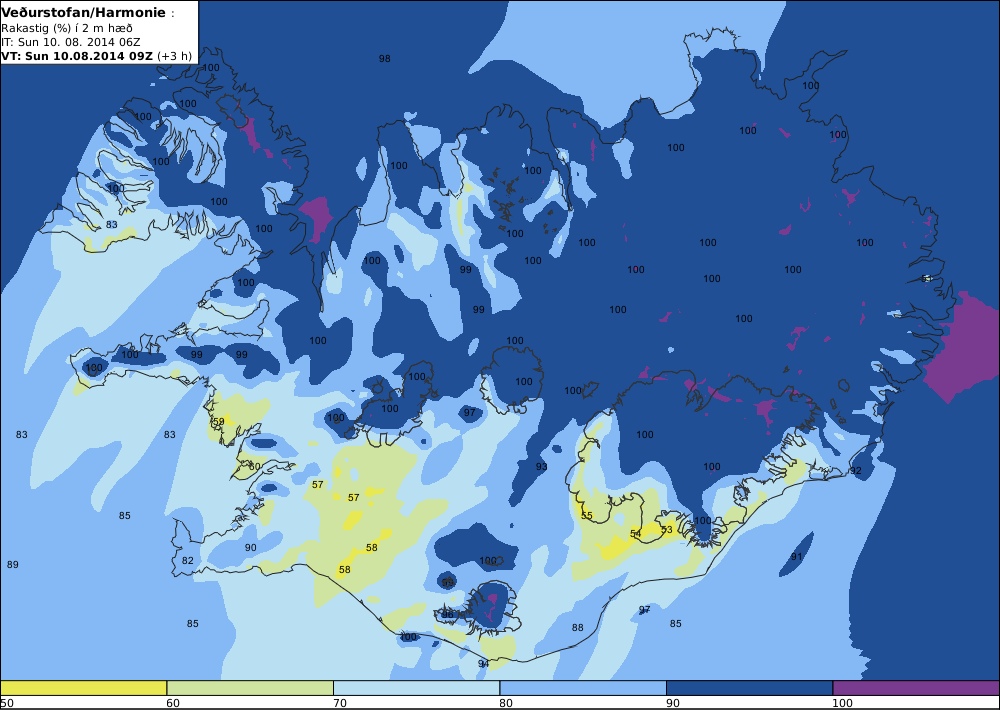This screenshot has height=710, width=1000.
Task: Click the 59 humidity value on the map
Action: (x=219, y=422)
